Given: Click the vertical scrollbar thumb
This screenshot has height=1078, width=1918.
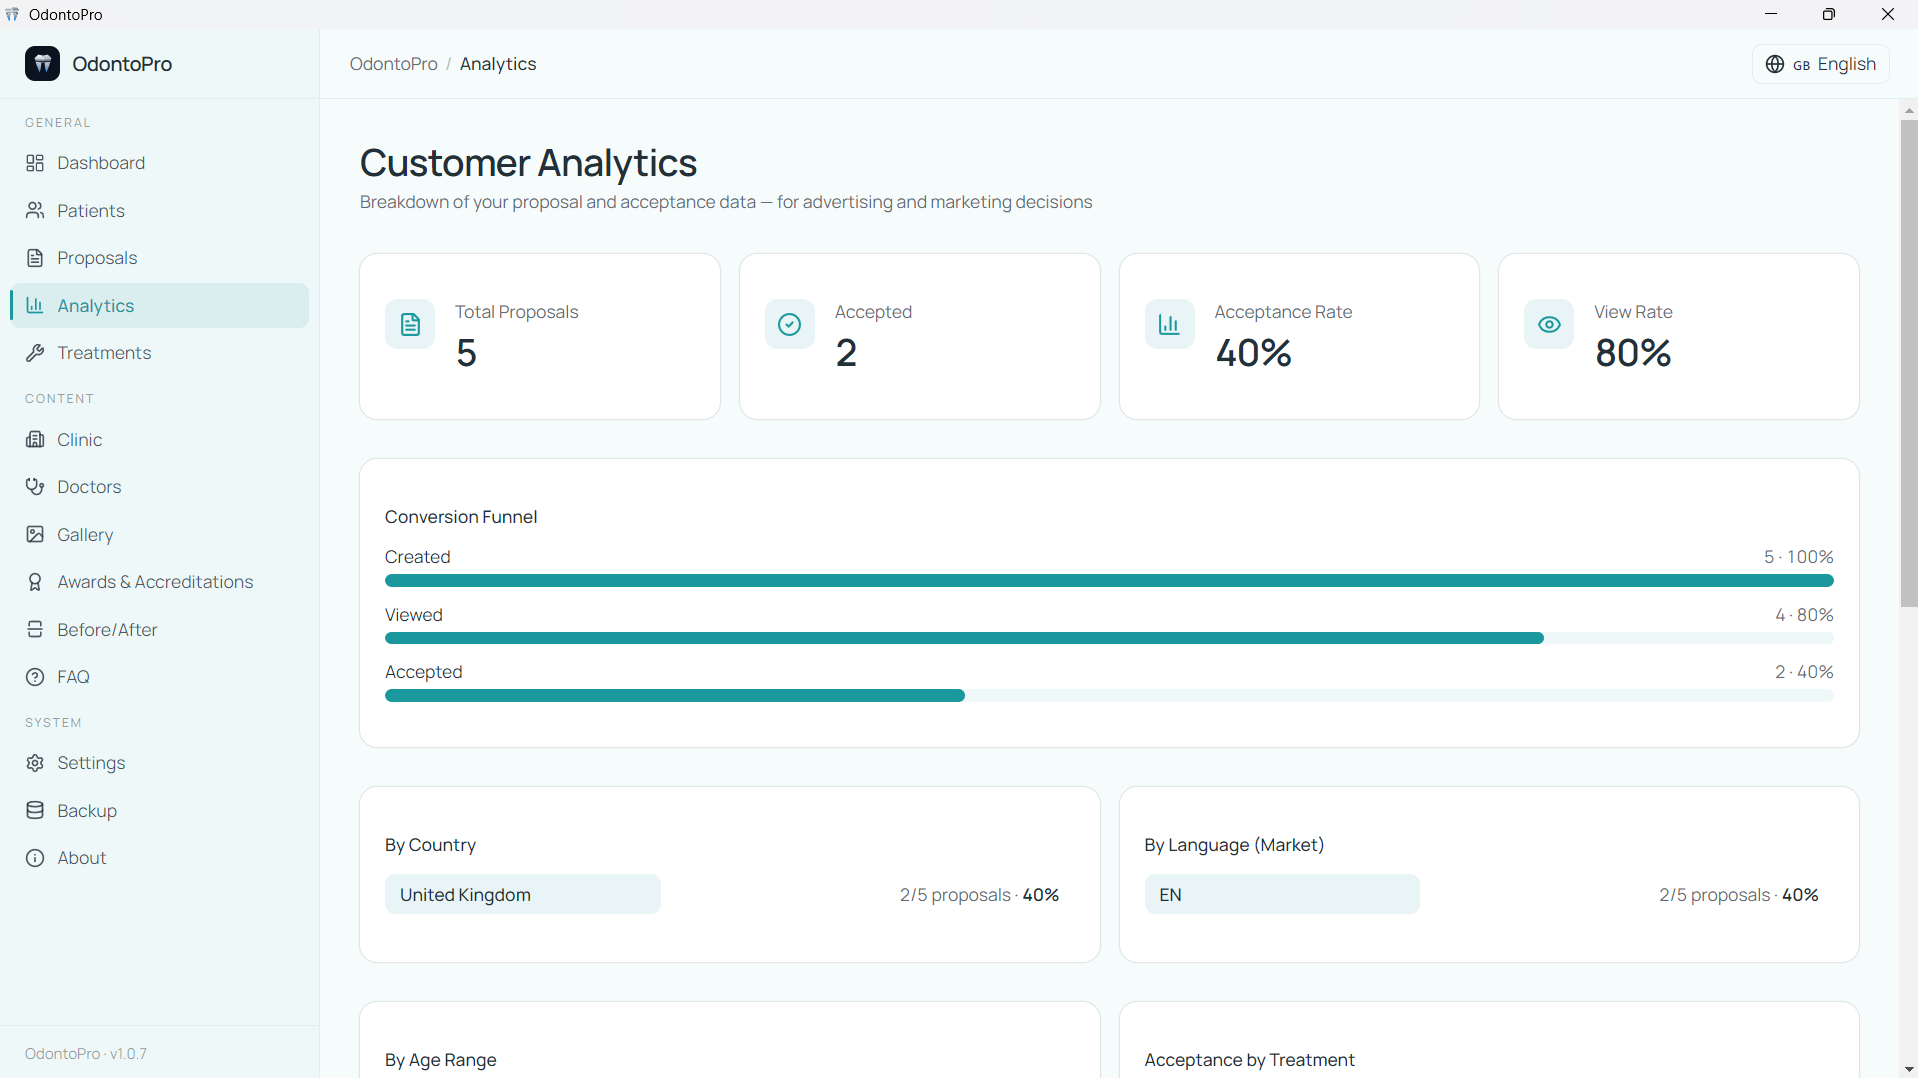Looking at the screenshot, I should [1909, 362].
